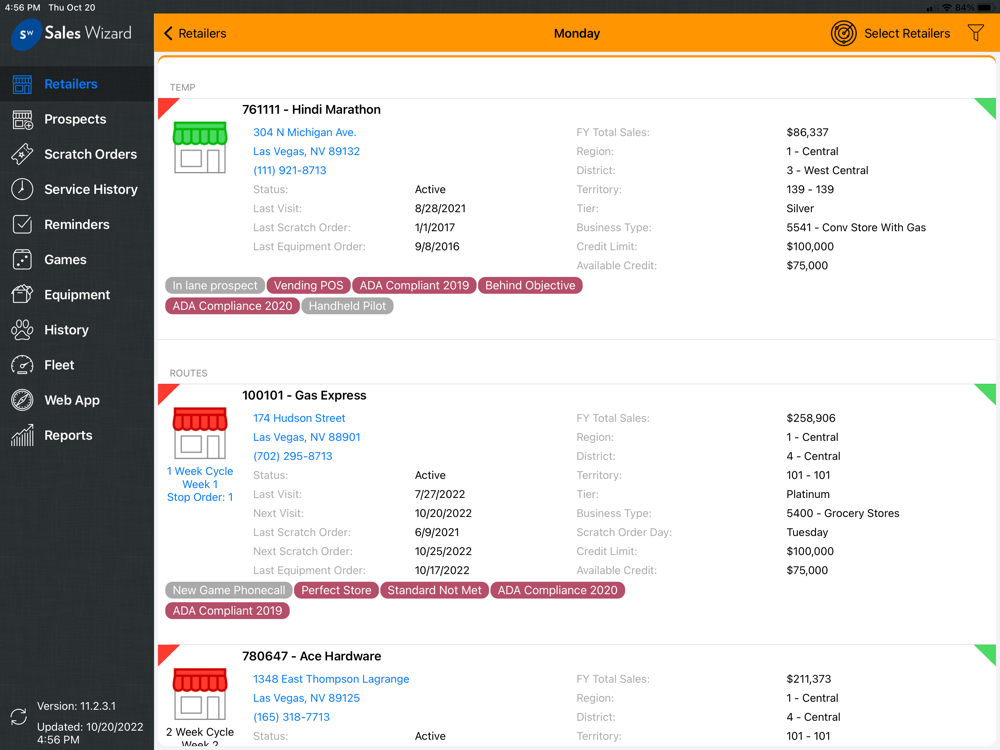This screenshot has width=1000, height=750.
Task: Tap the Select Retailers target icon
Action: [843, 33]
